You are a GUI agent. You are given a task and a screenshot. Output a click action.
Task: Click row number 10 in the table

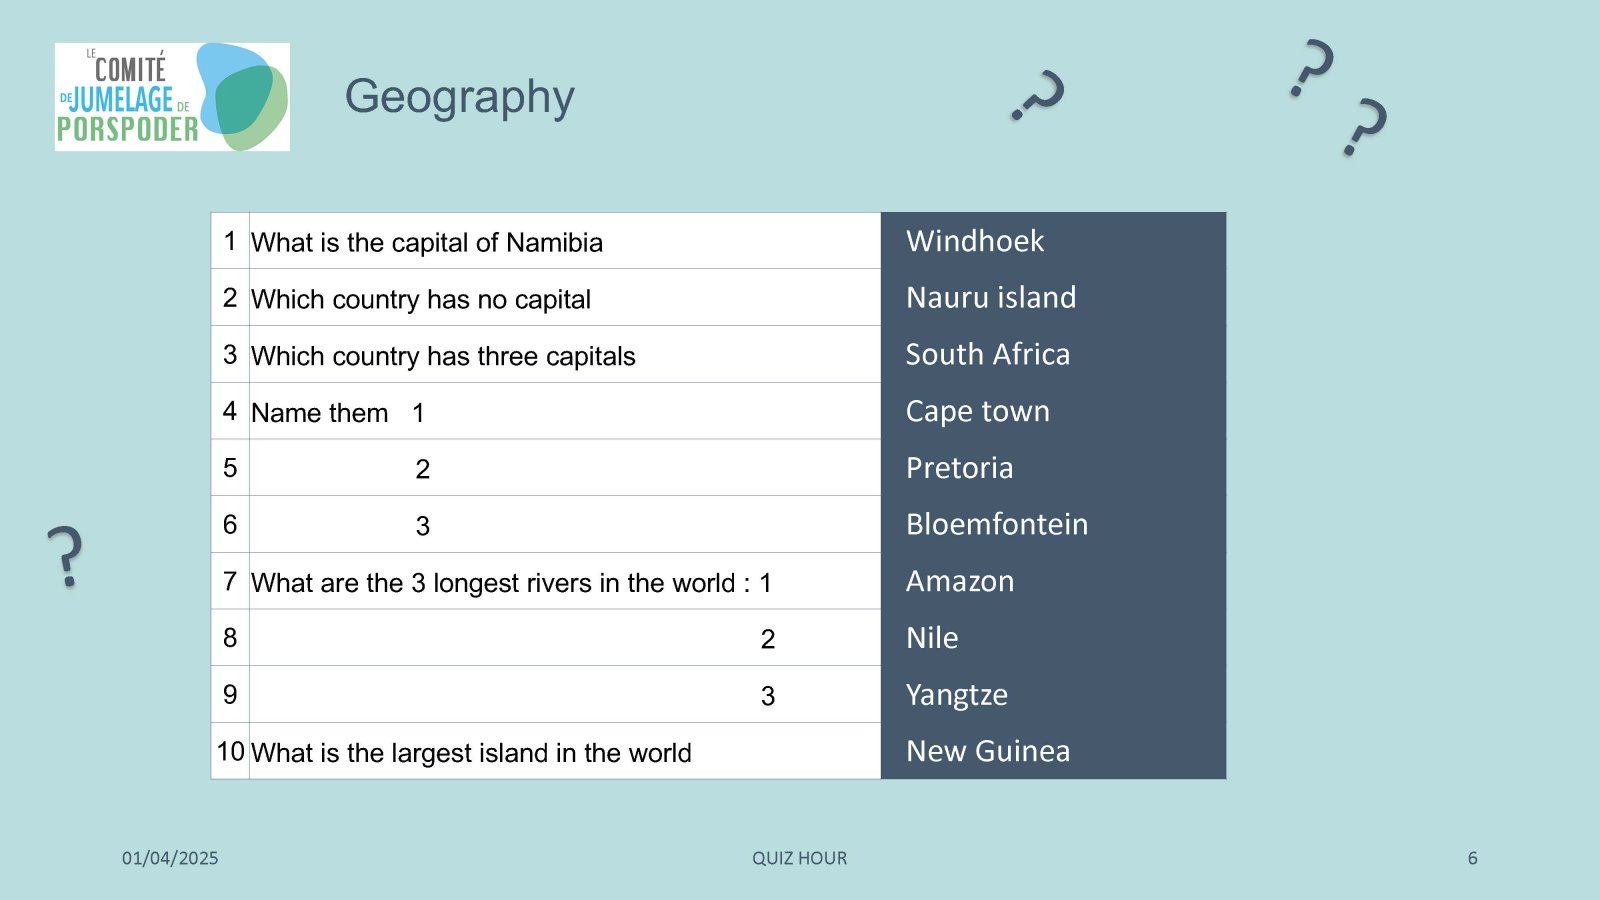pos(231,751)
